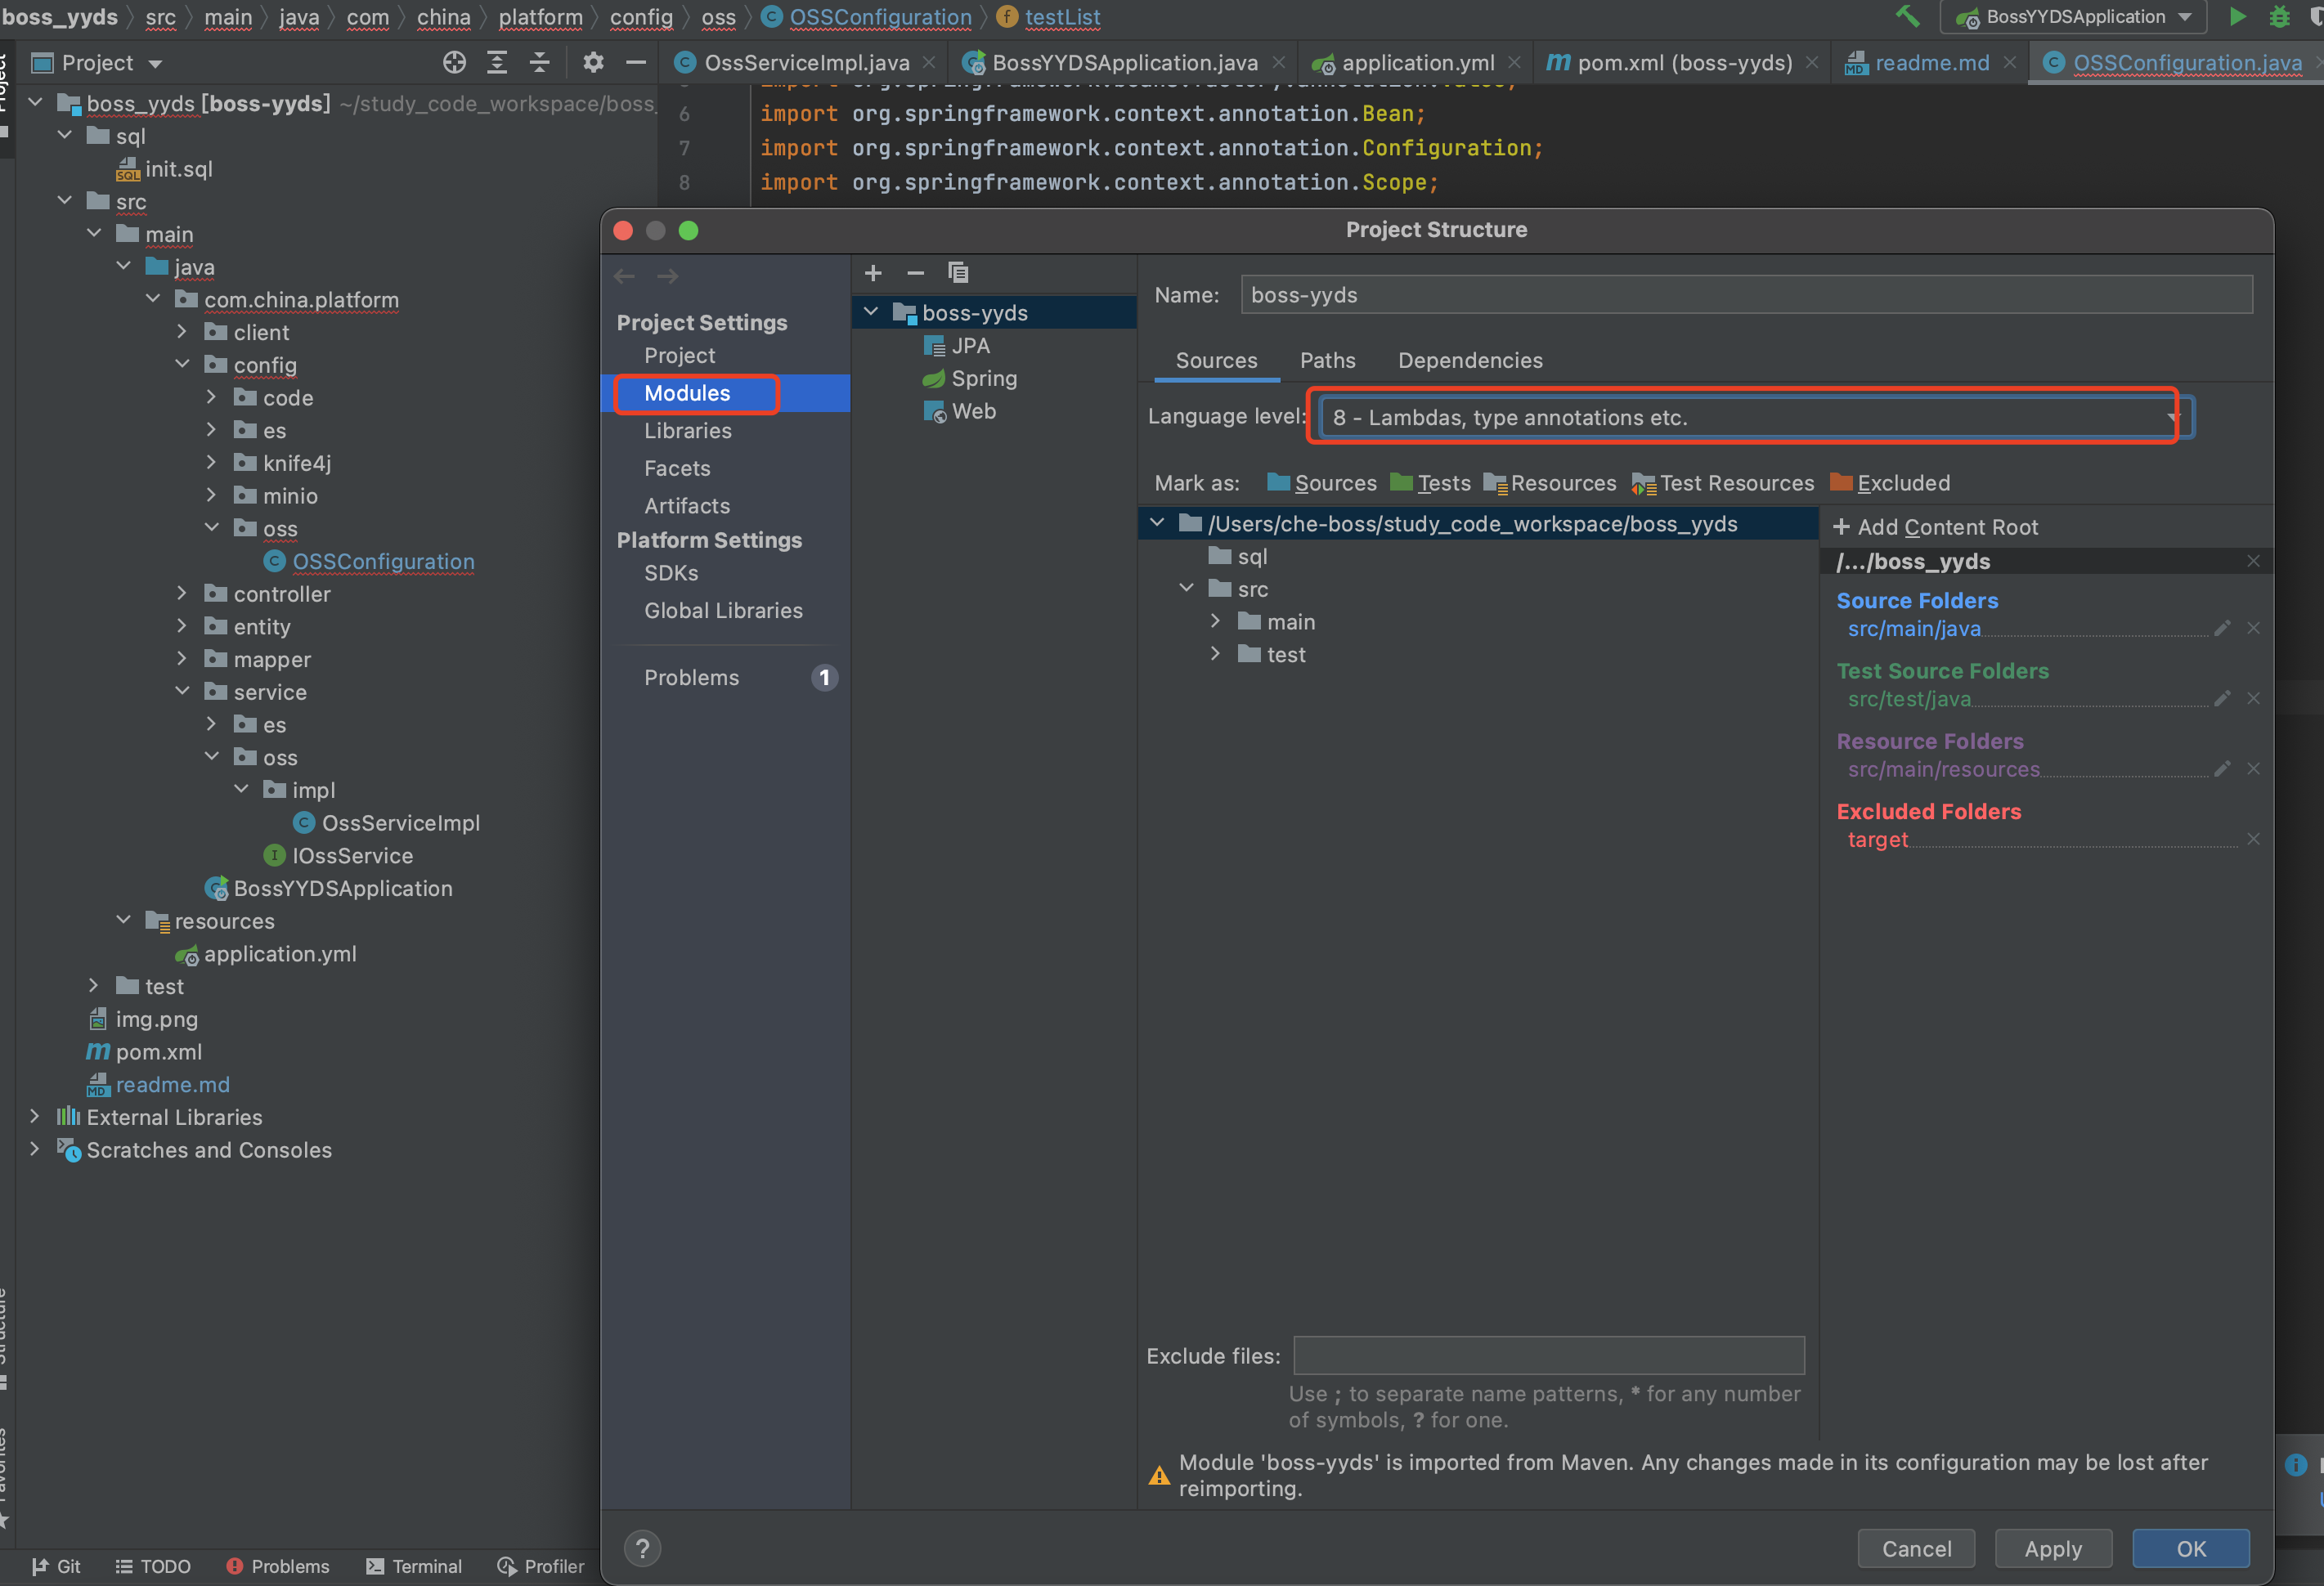Click the Exclude files input field
2324x1586 pixels.
coord(1549,1355)
